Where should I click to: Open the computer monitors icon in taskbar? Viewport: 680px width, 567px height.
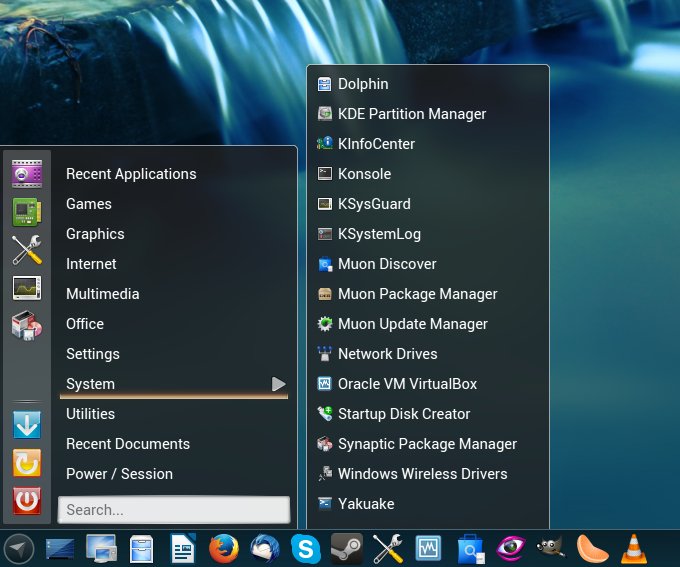click(x=101, y=548)
